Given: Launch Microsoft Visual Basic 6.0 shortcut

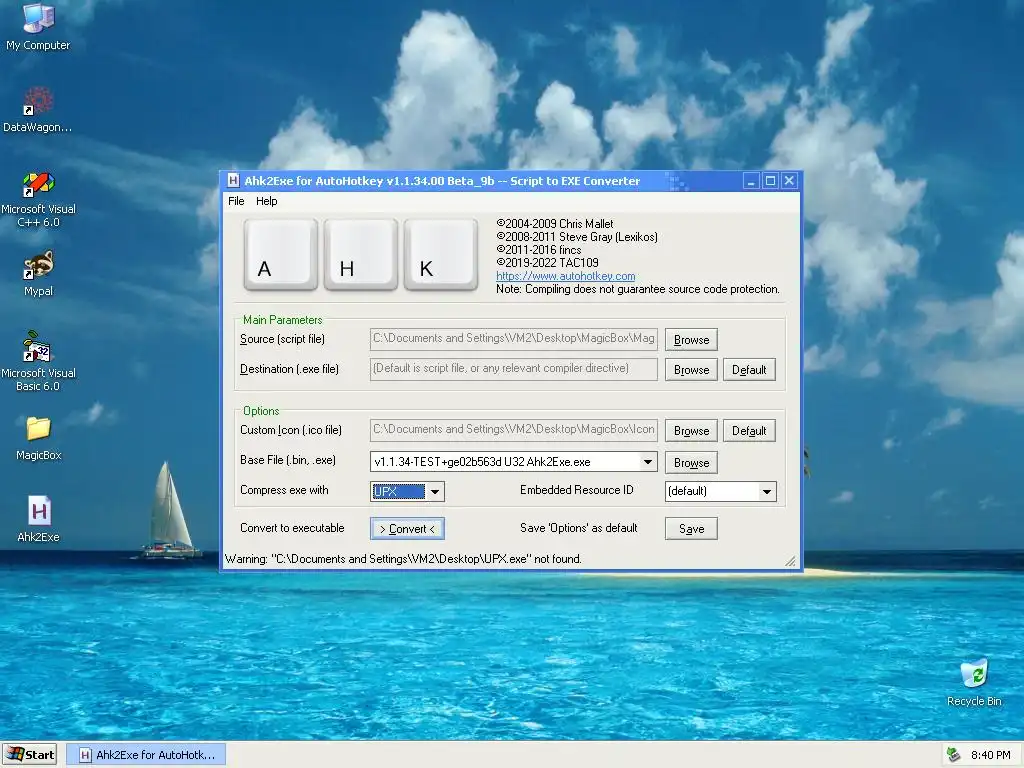Looking at the screenshot, I should [x=38, y=361].
